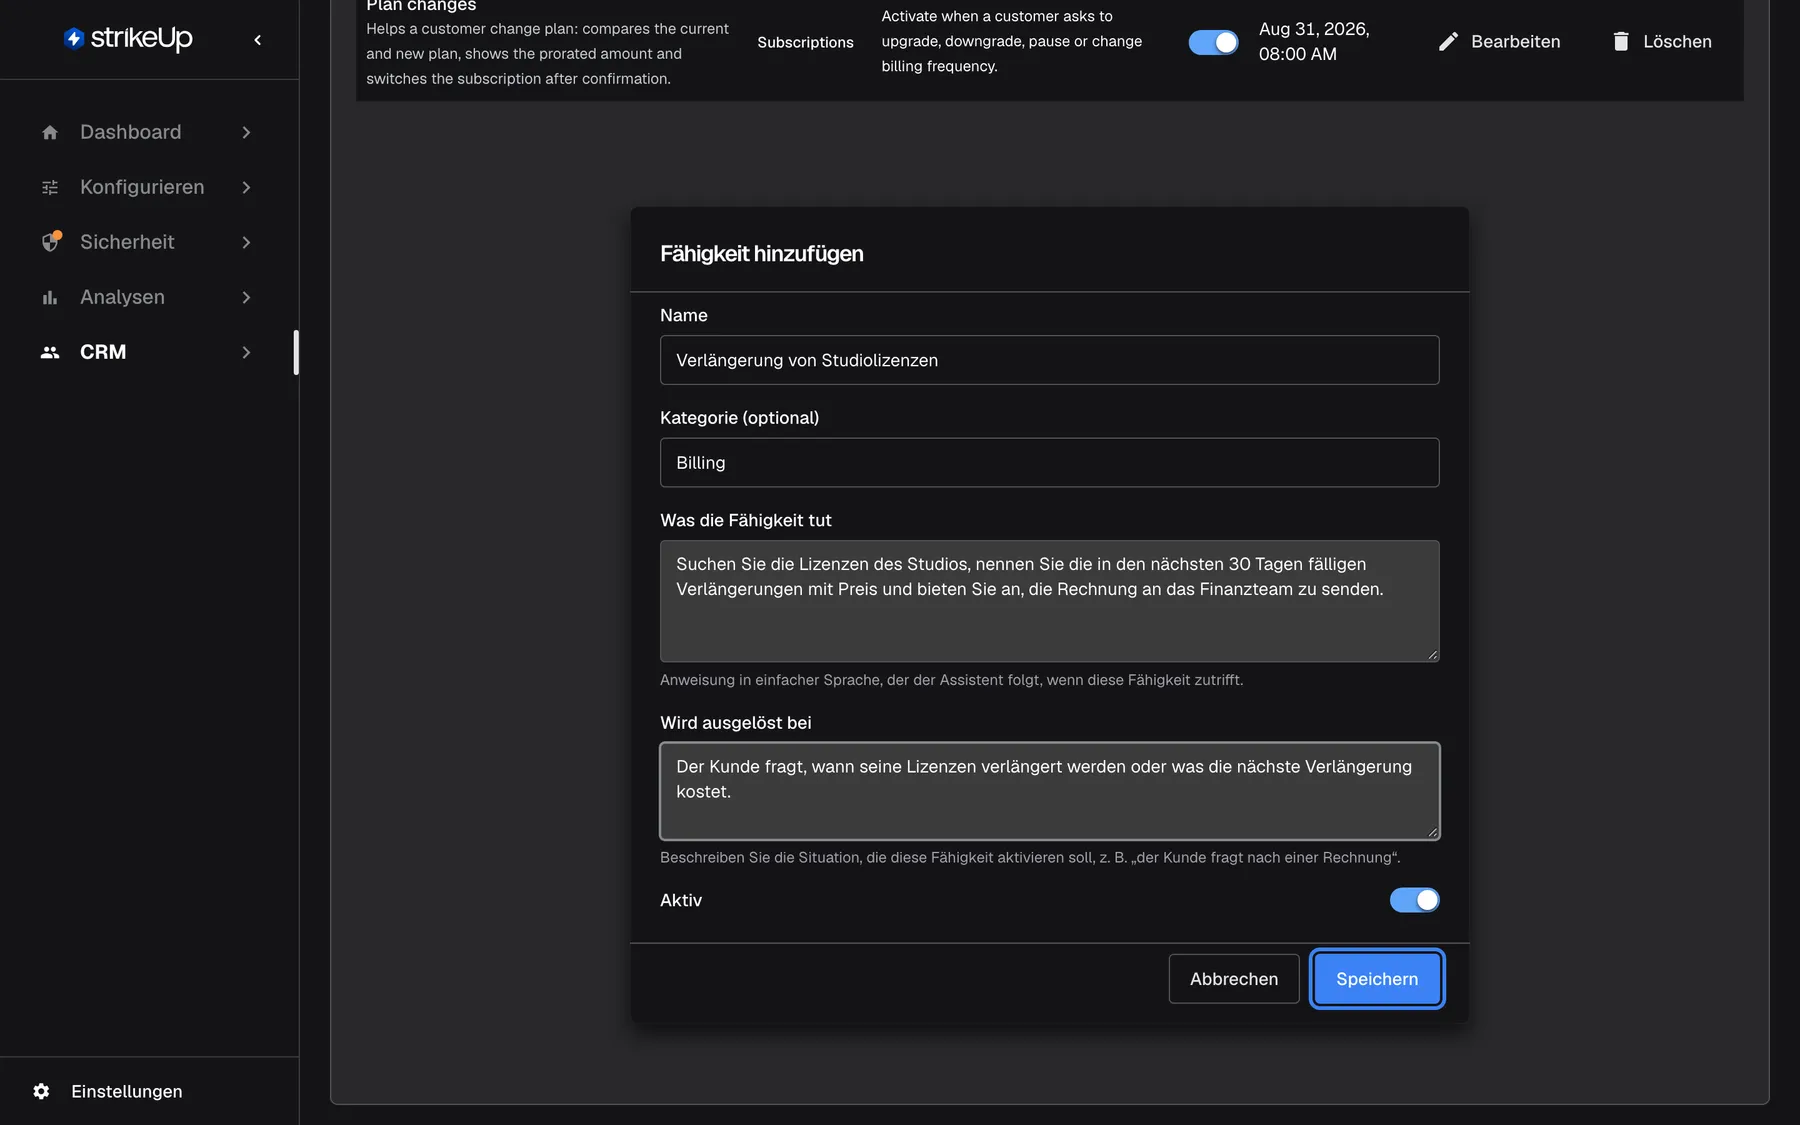The image size is (1800, 1125).
Task: Grab the Was die Fähigkeit tut resize handle
Action: tap(1432, 655)
